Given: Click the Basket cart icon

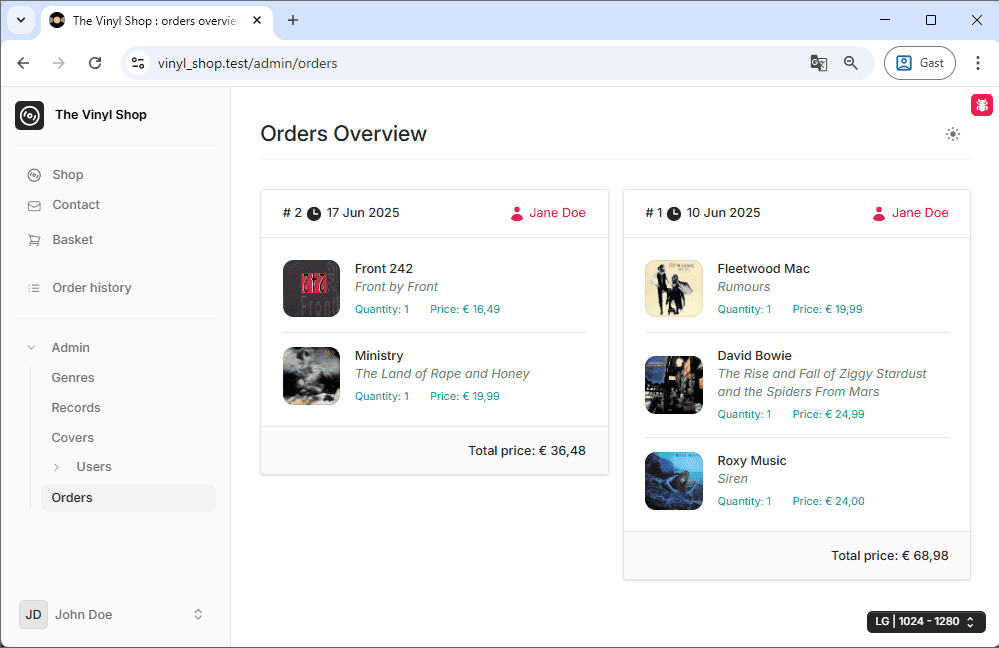Looking at the screenshot, I should click(x=34, y=240).
